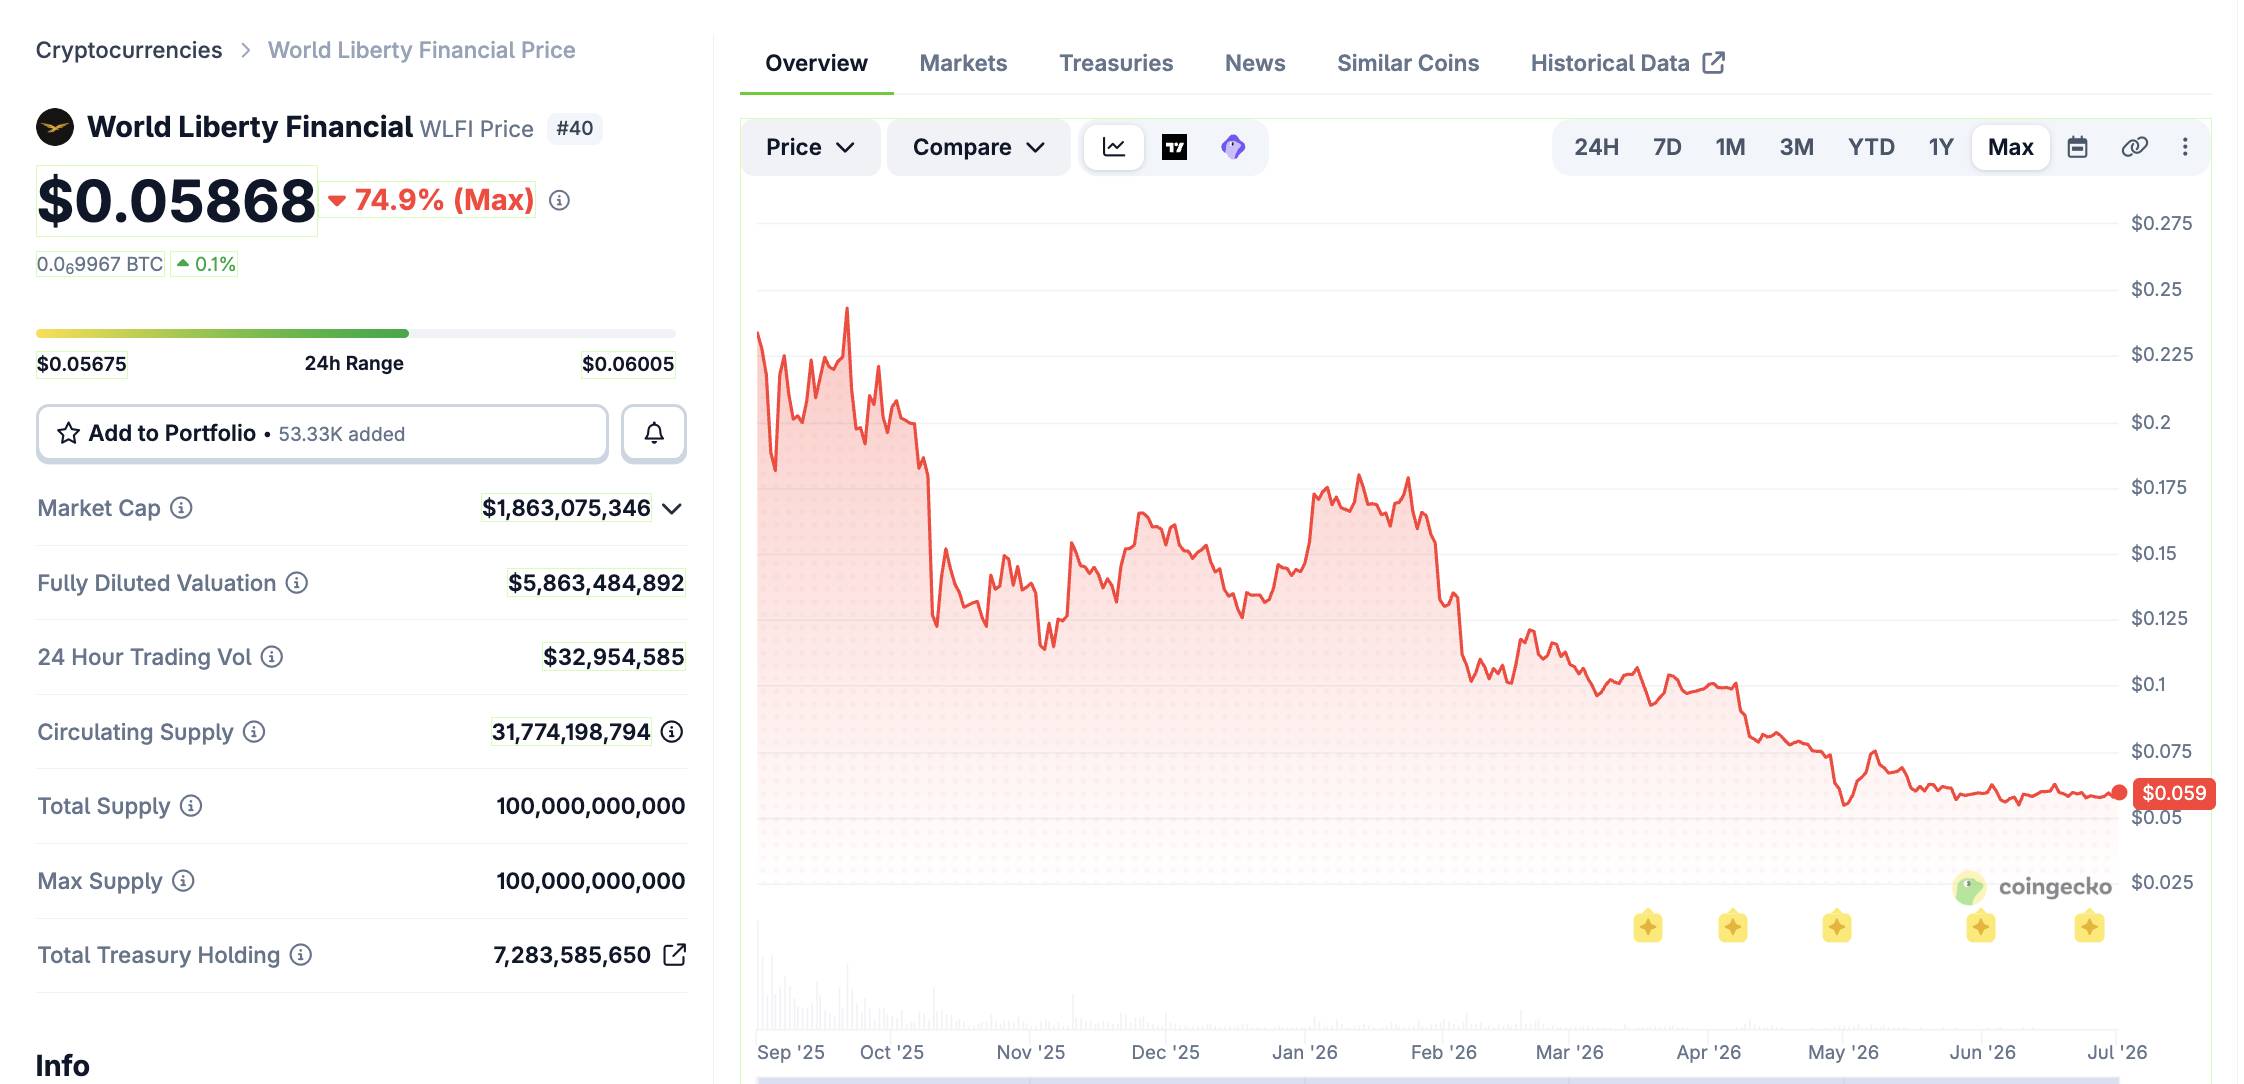
Task: Click info icon next to Max percentage
Action: pos(560,201)
